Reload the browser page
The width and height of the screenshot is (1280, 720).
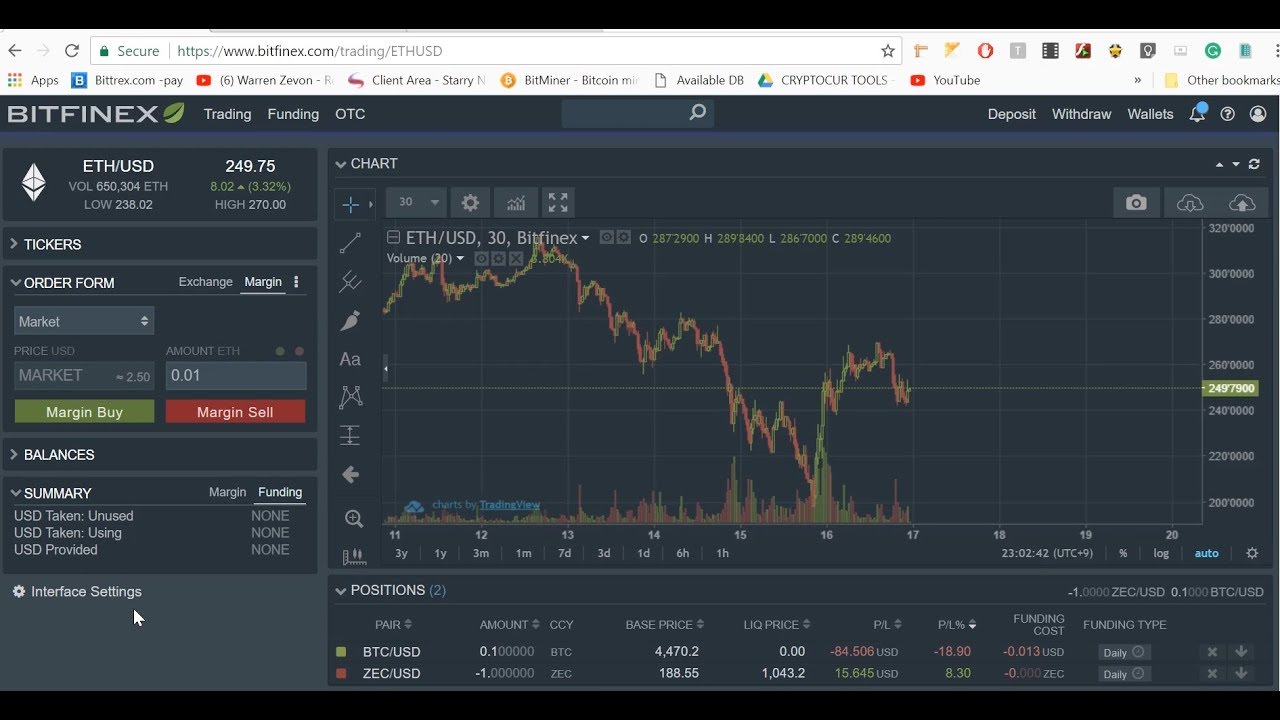point(71,51)
